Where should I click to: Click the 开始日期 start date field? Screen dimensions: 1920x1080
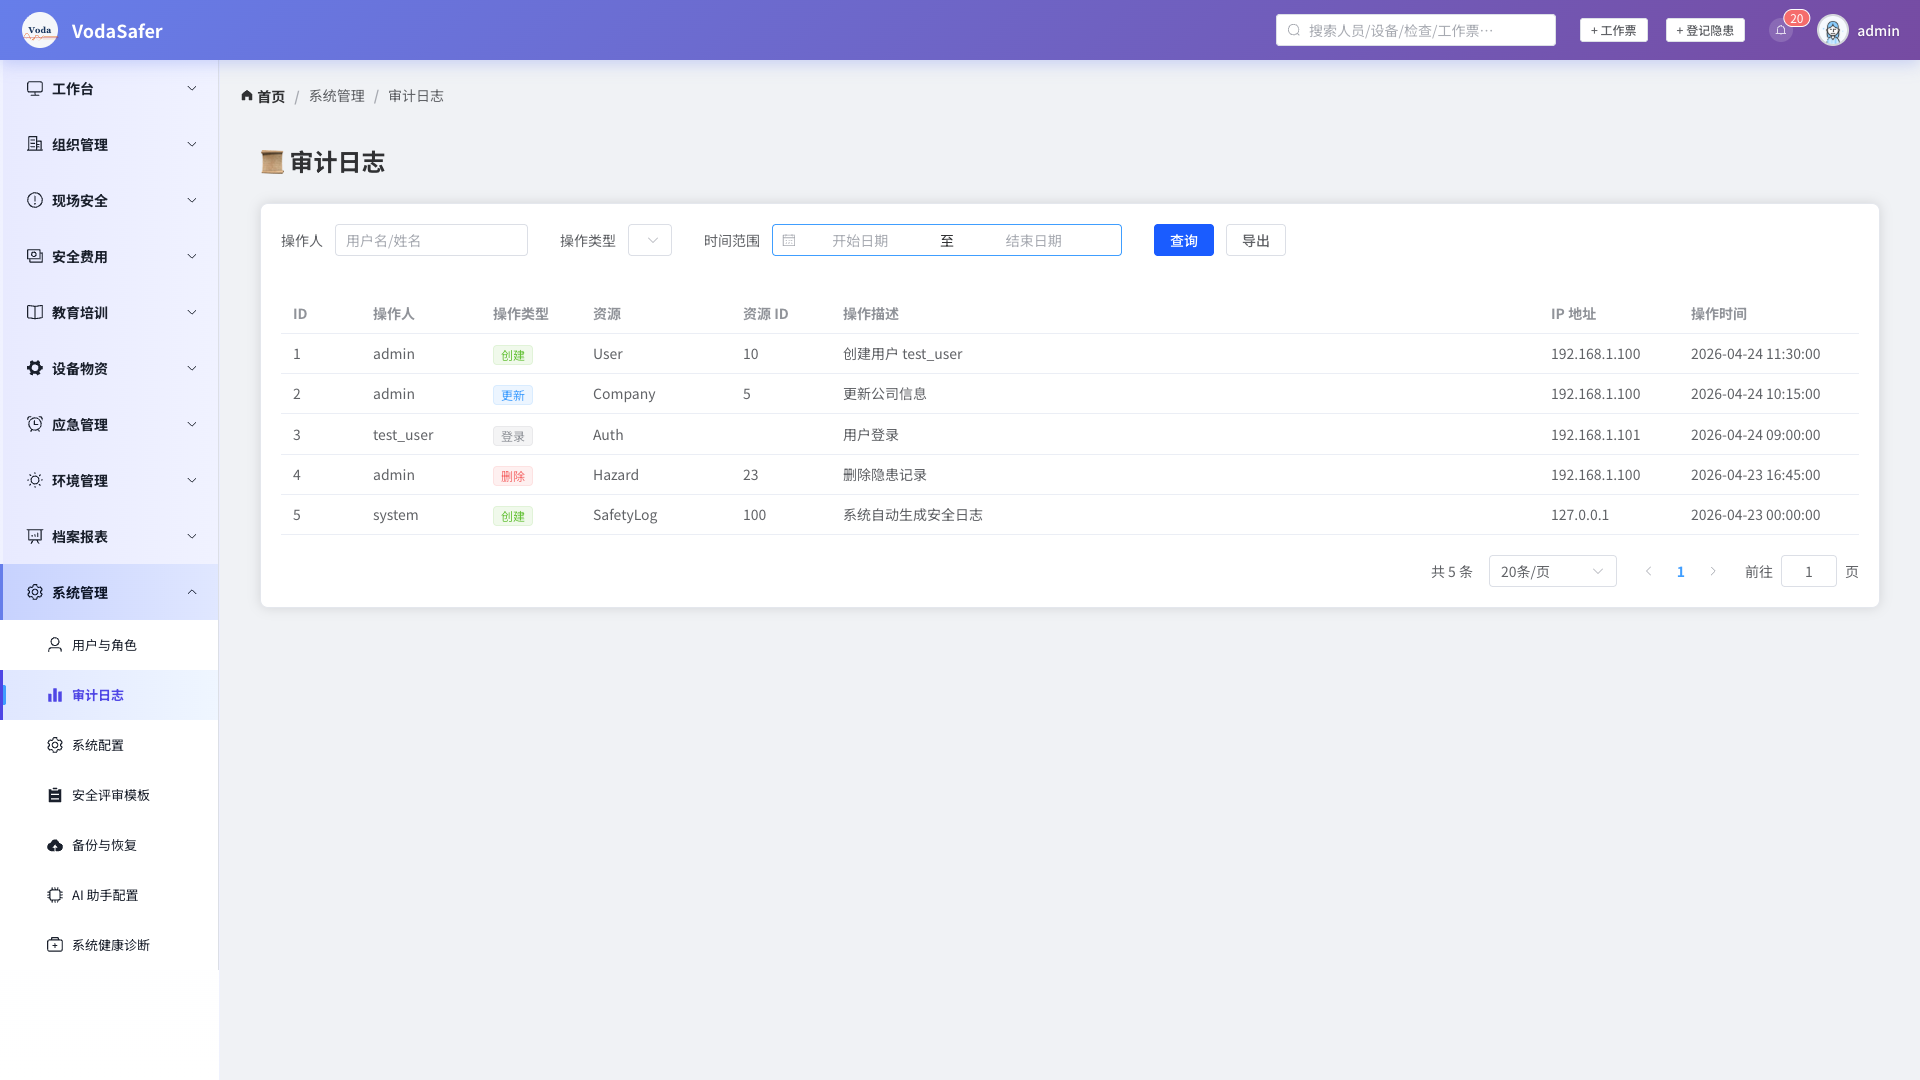pos(860,240)
